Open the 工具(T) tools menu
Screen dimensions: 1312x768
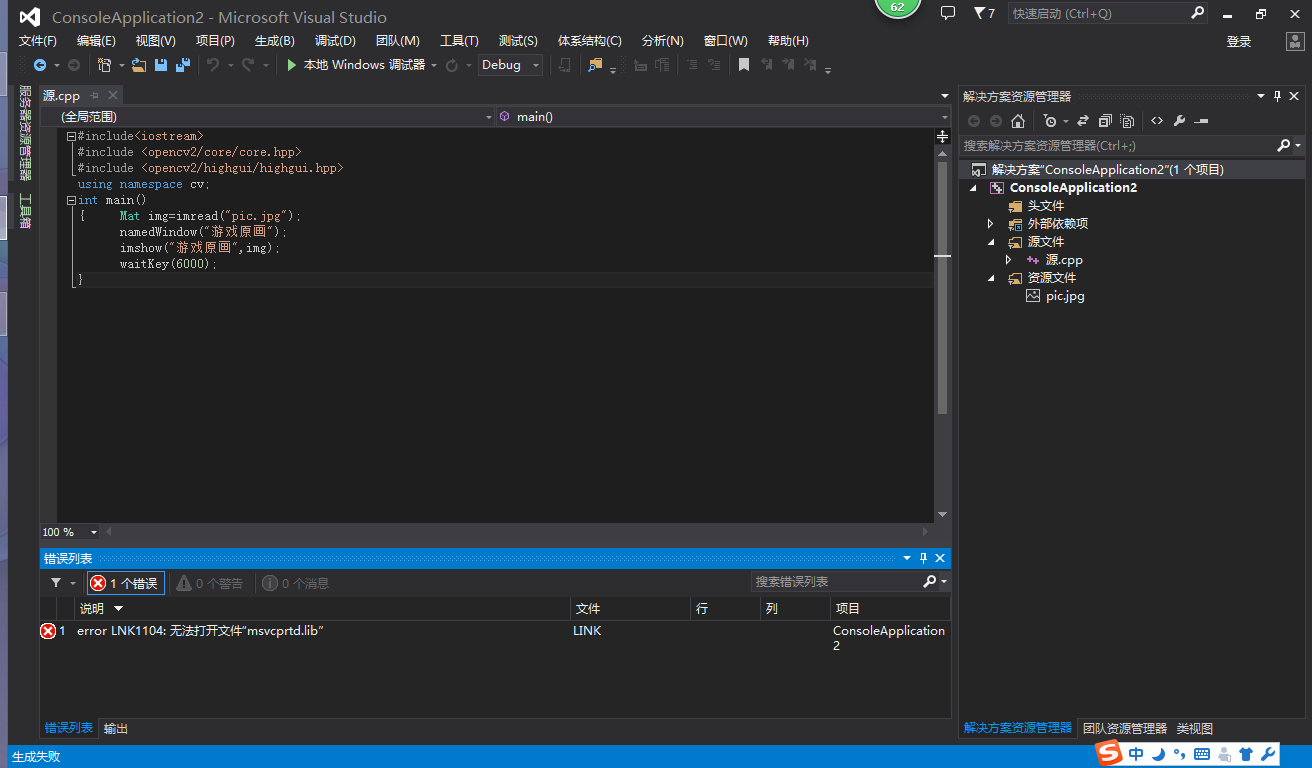click(459, 41)
